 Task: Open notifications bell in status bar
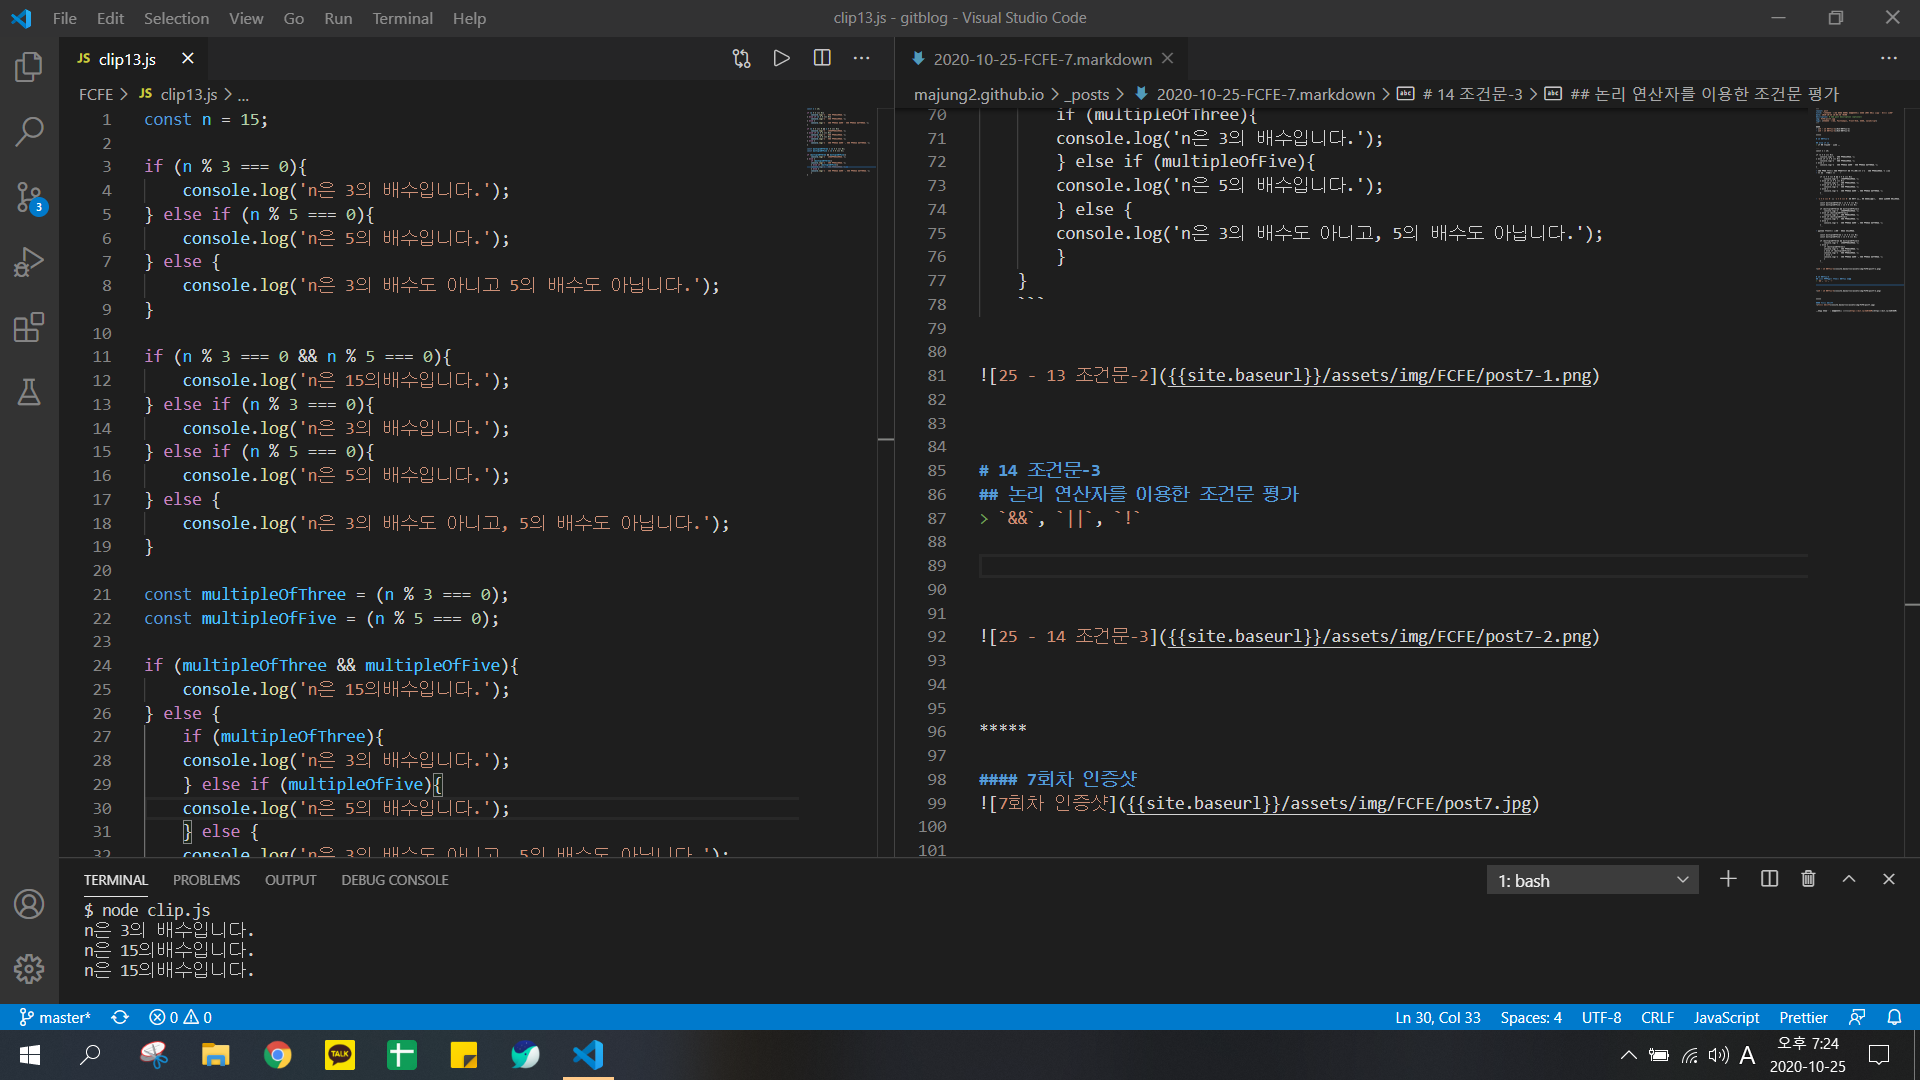click(x=1894, y=1017)
